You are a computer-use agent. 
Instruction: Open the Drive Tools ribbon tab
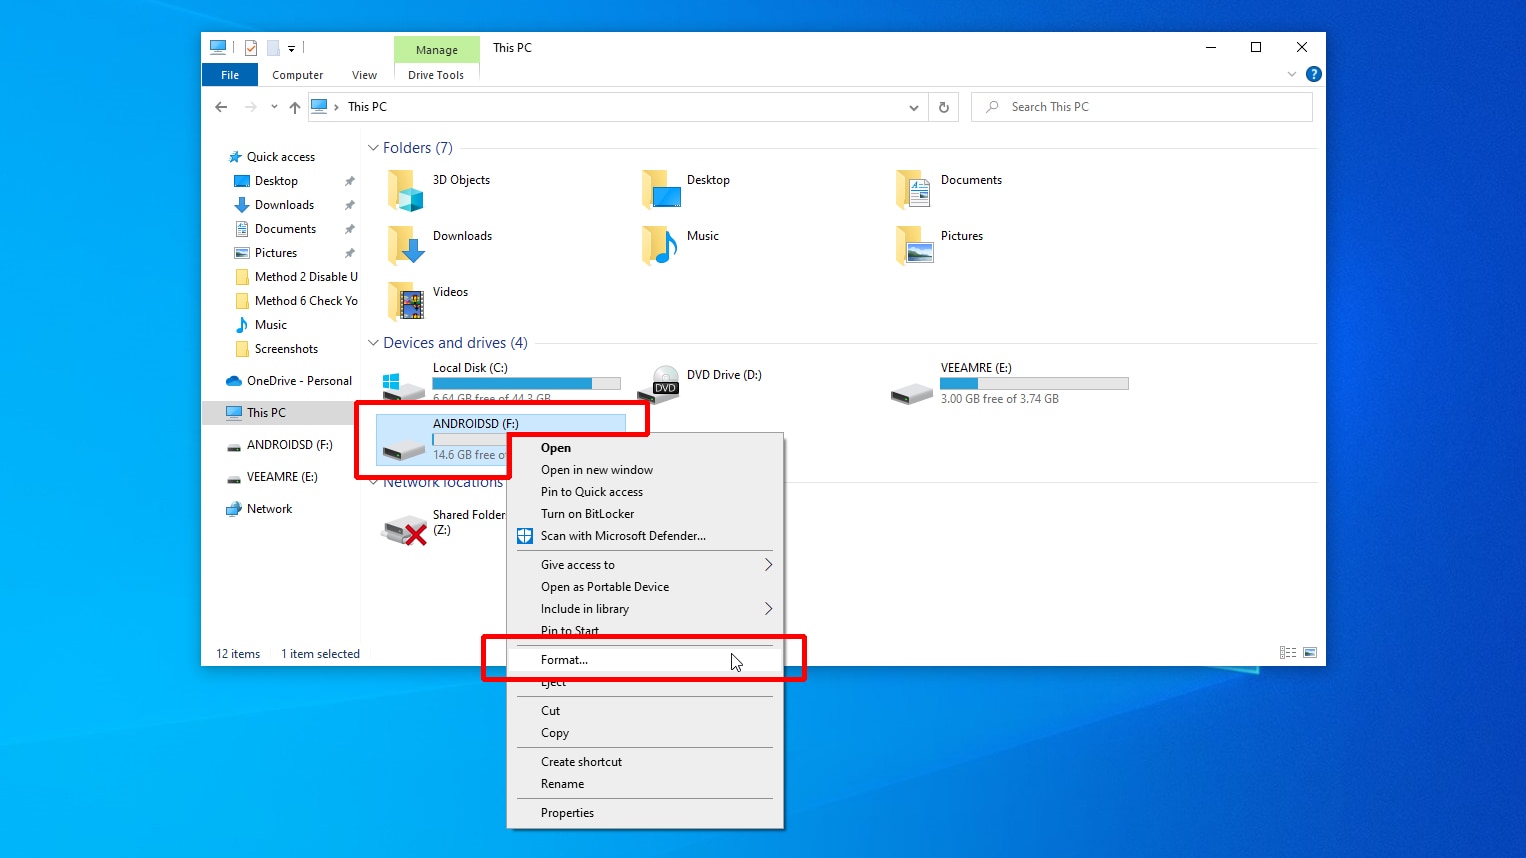pos(436,75)
